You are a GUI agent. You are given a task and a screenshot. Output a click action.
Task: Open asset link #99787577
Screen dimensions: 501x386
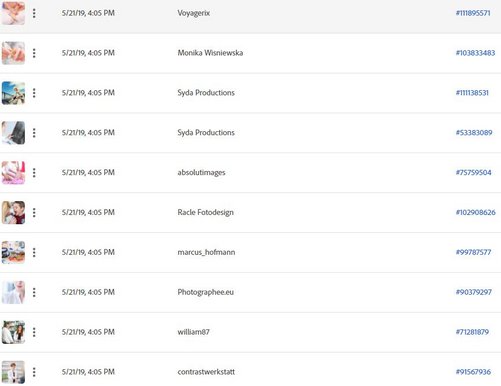[x=473, y=252]
